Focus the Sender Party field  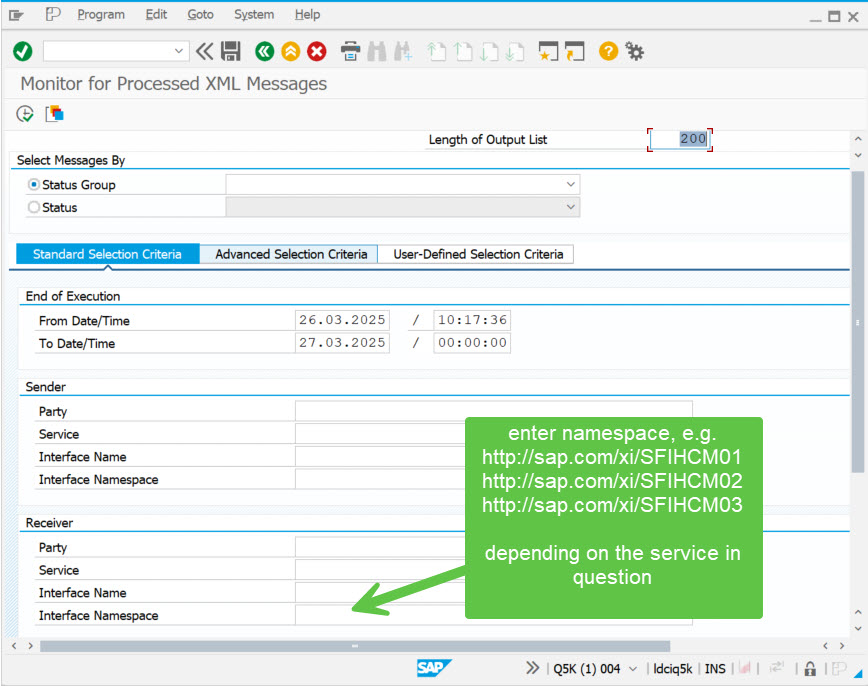[494, 411]
